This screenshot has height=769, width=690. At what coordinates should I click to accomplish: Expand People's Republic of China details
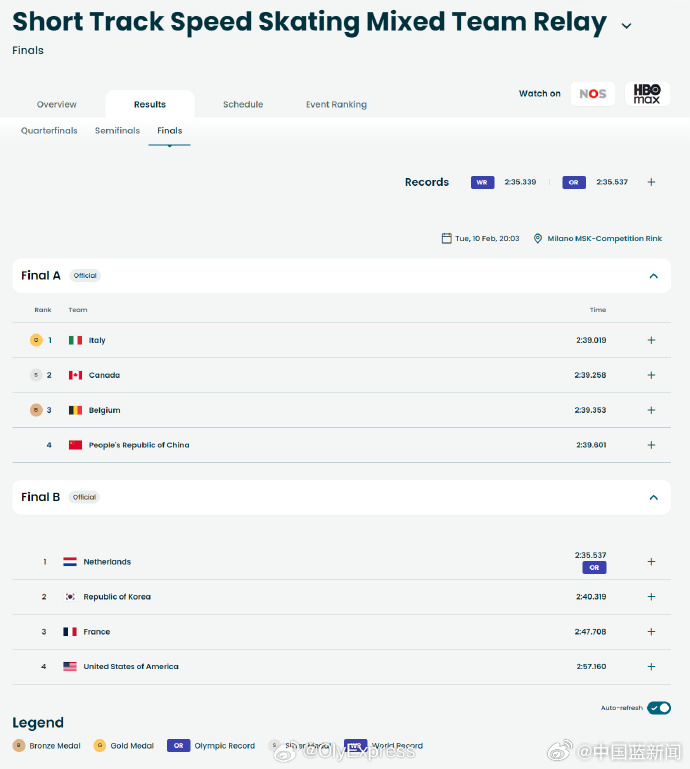coord(651,445)
